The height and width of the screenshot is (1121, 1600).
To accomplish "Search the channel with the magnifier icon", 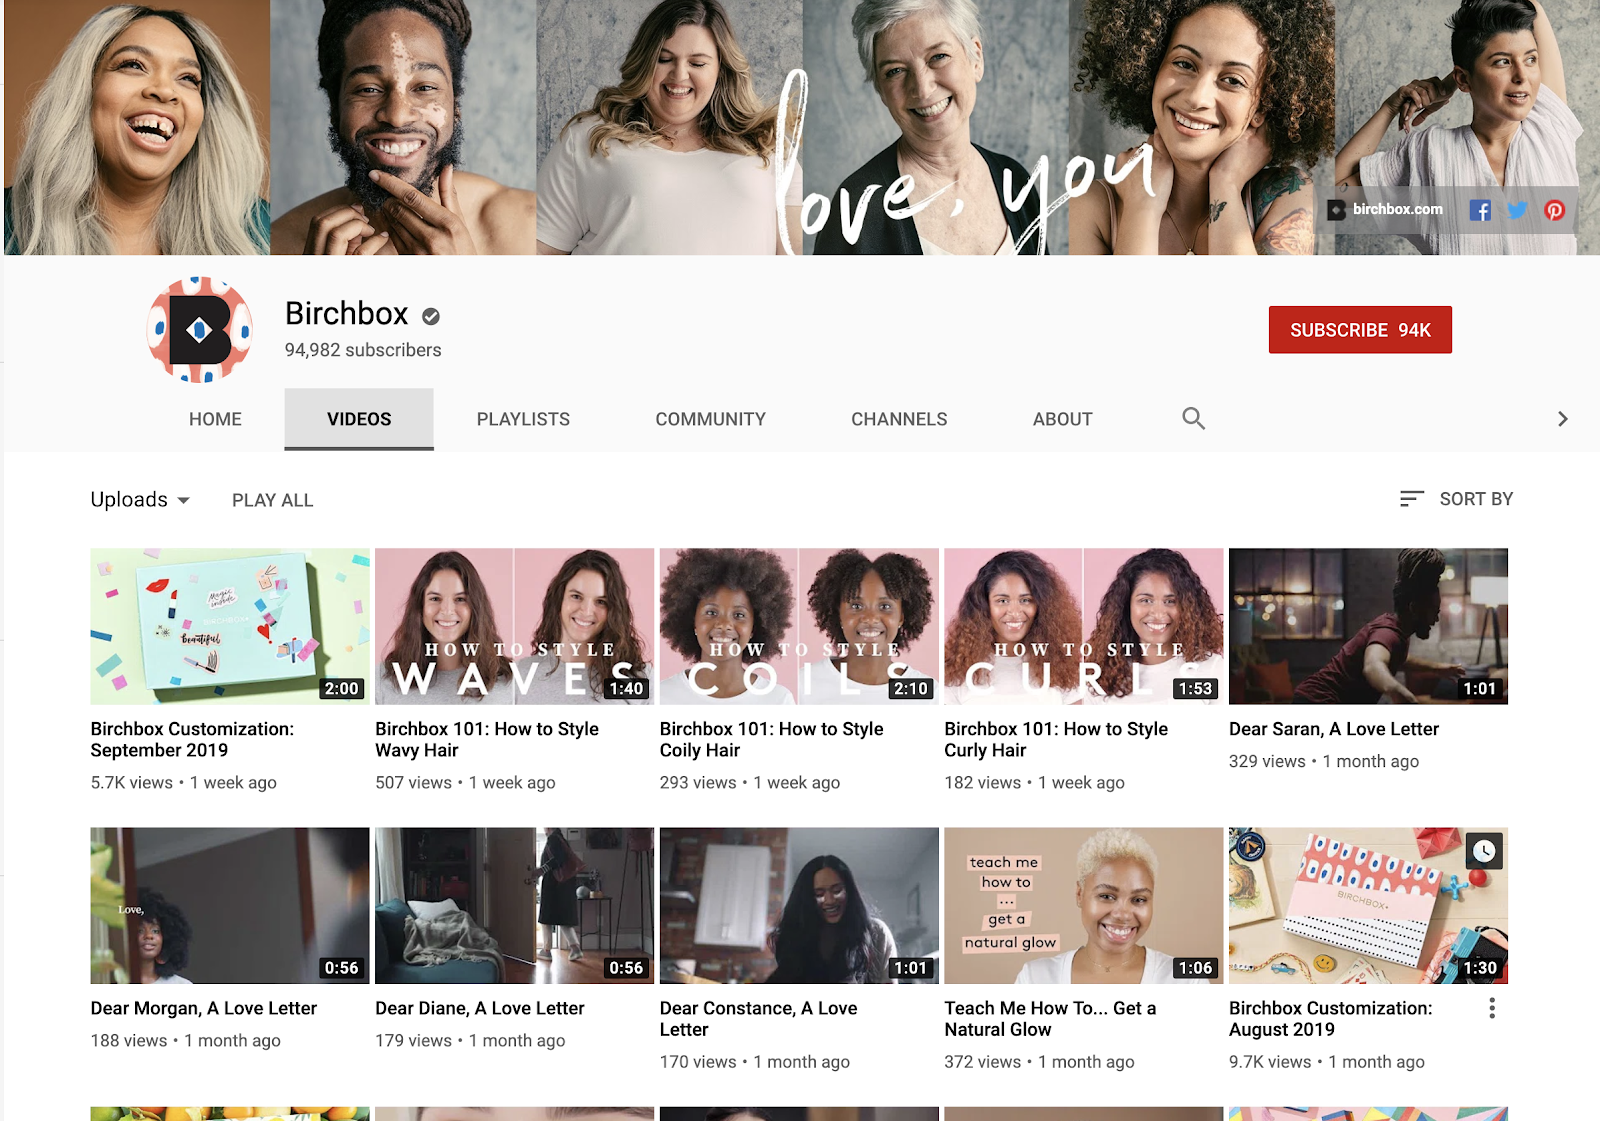I will click(1193, 418).
